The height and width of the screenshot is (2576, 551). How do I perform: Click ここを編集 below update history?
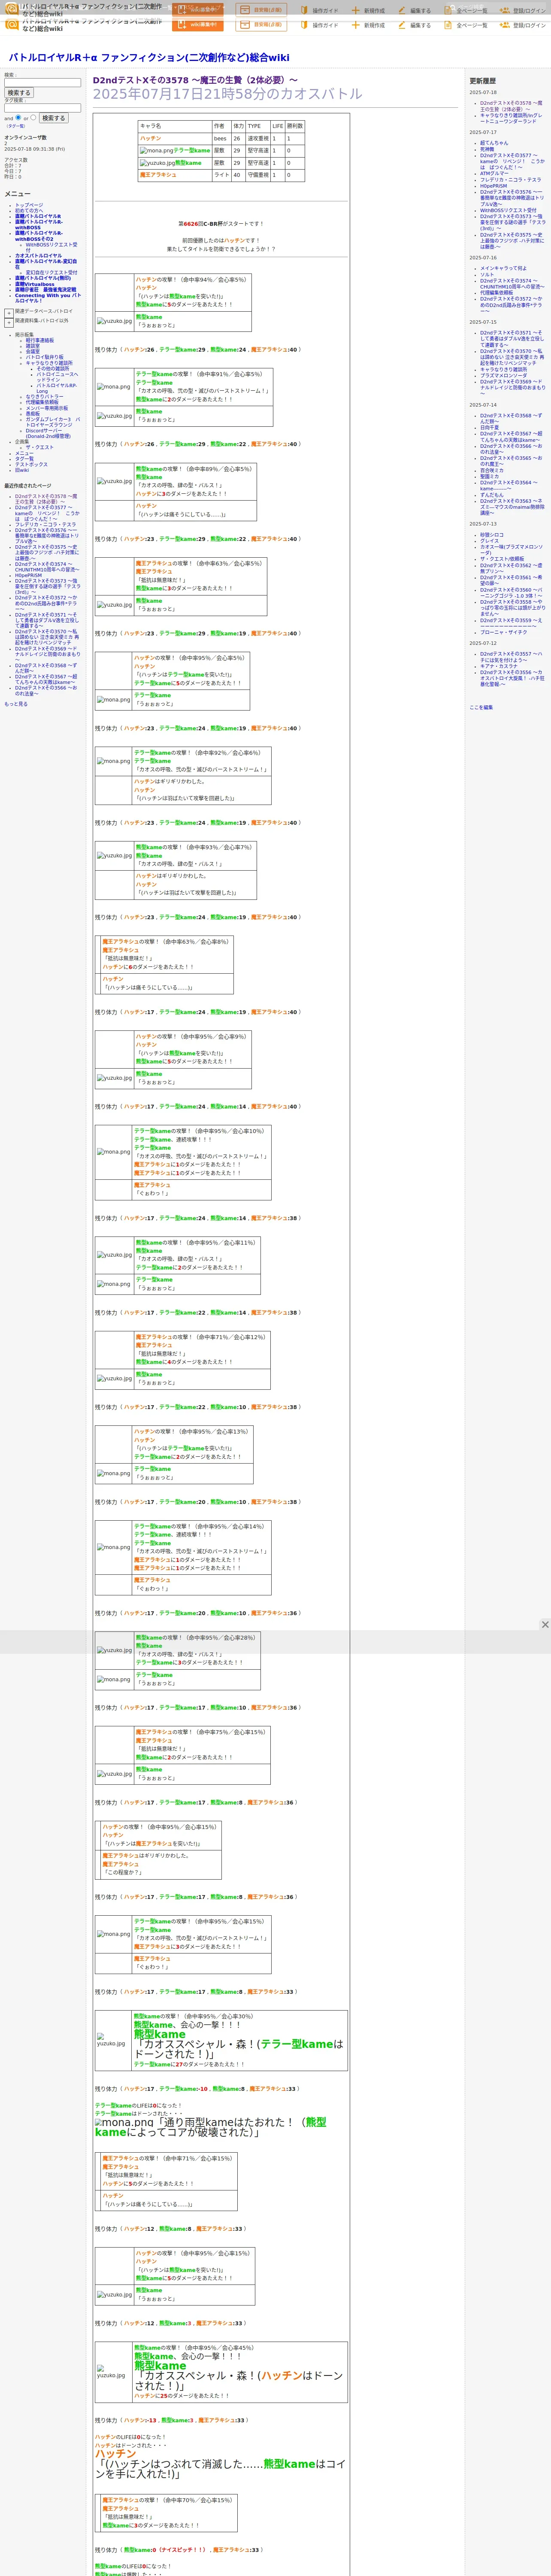coord(481,708)
